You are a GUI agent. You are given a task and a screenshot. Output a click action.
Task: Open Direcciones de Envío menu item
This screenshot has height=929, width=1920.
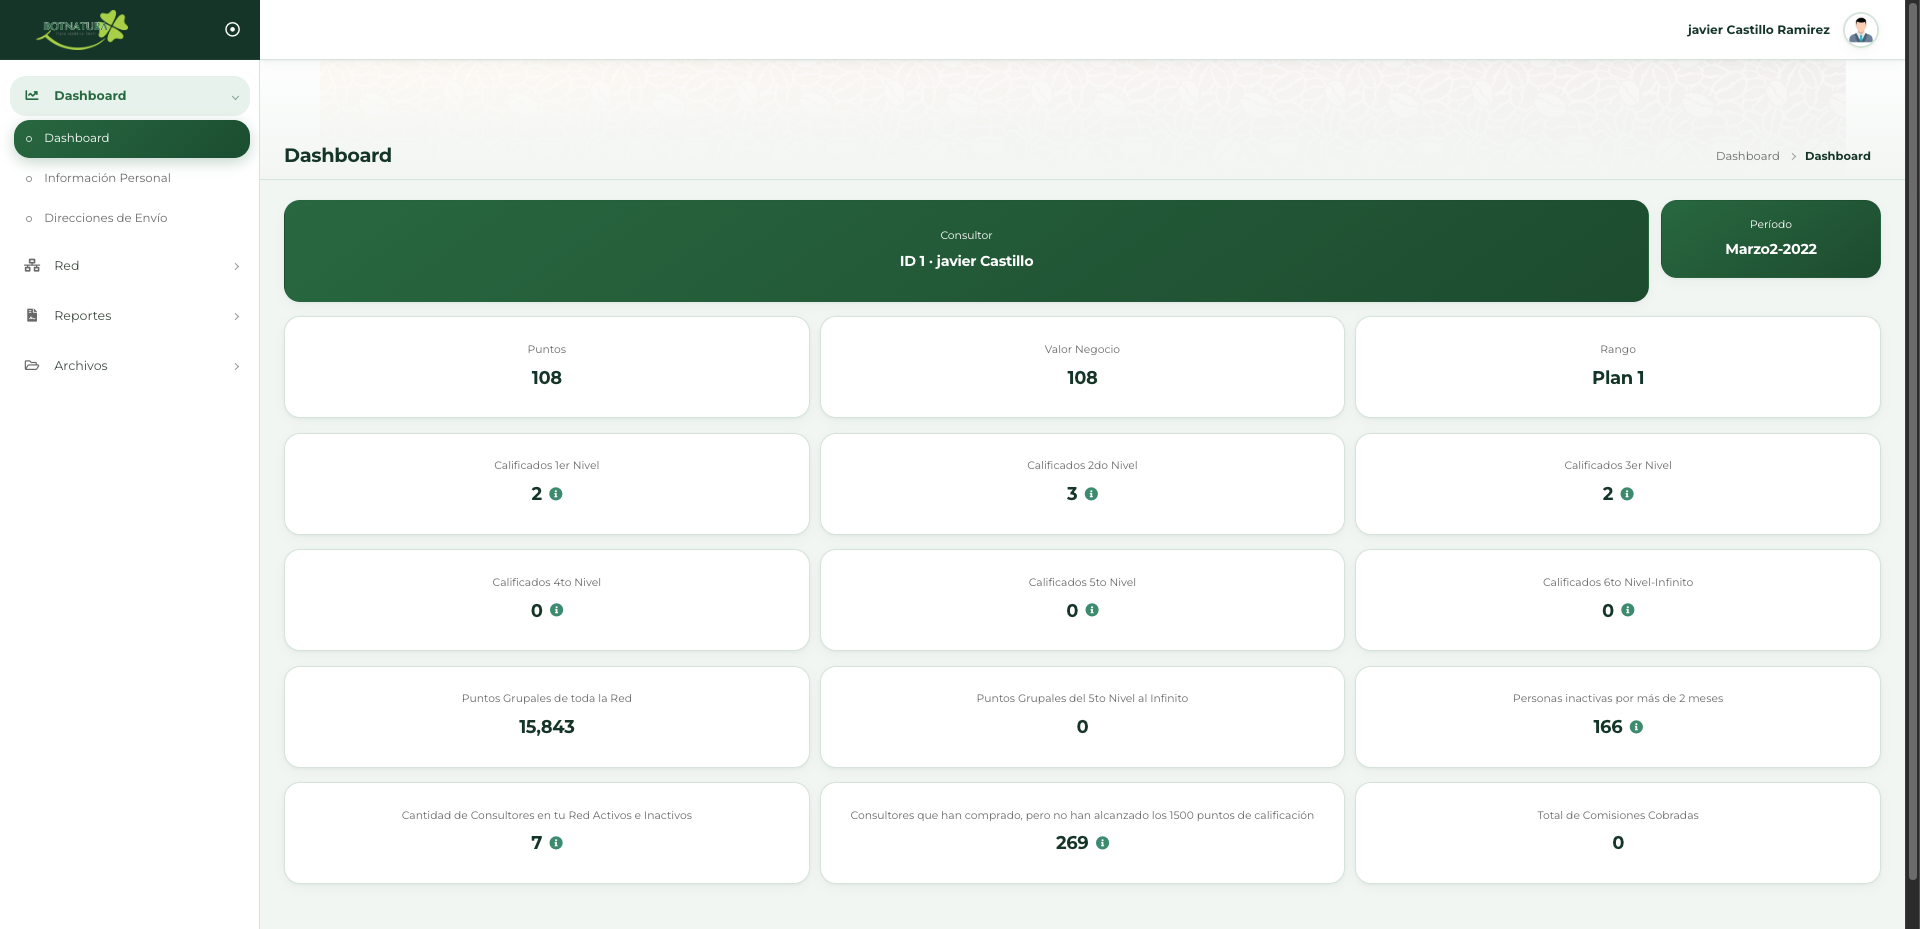(105, 218)
